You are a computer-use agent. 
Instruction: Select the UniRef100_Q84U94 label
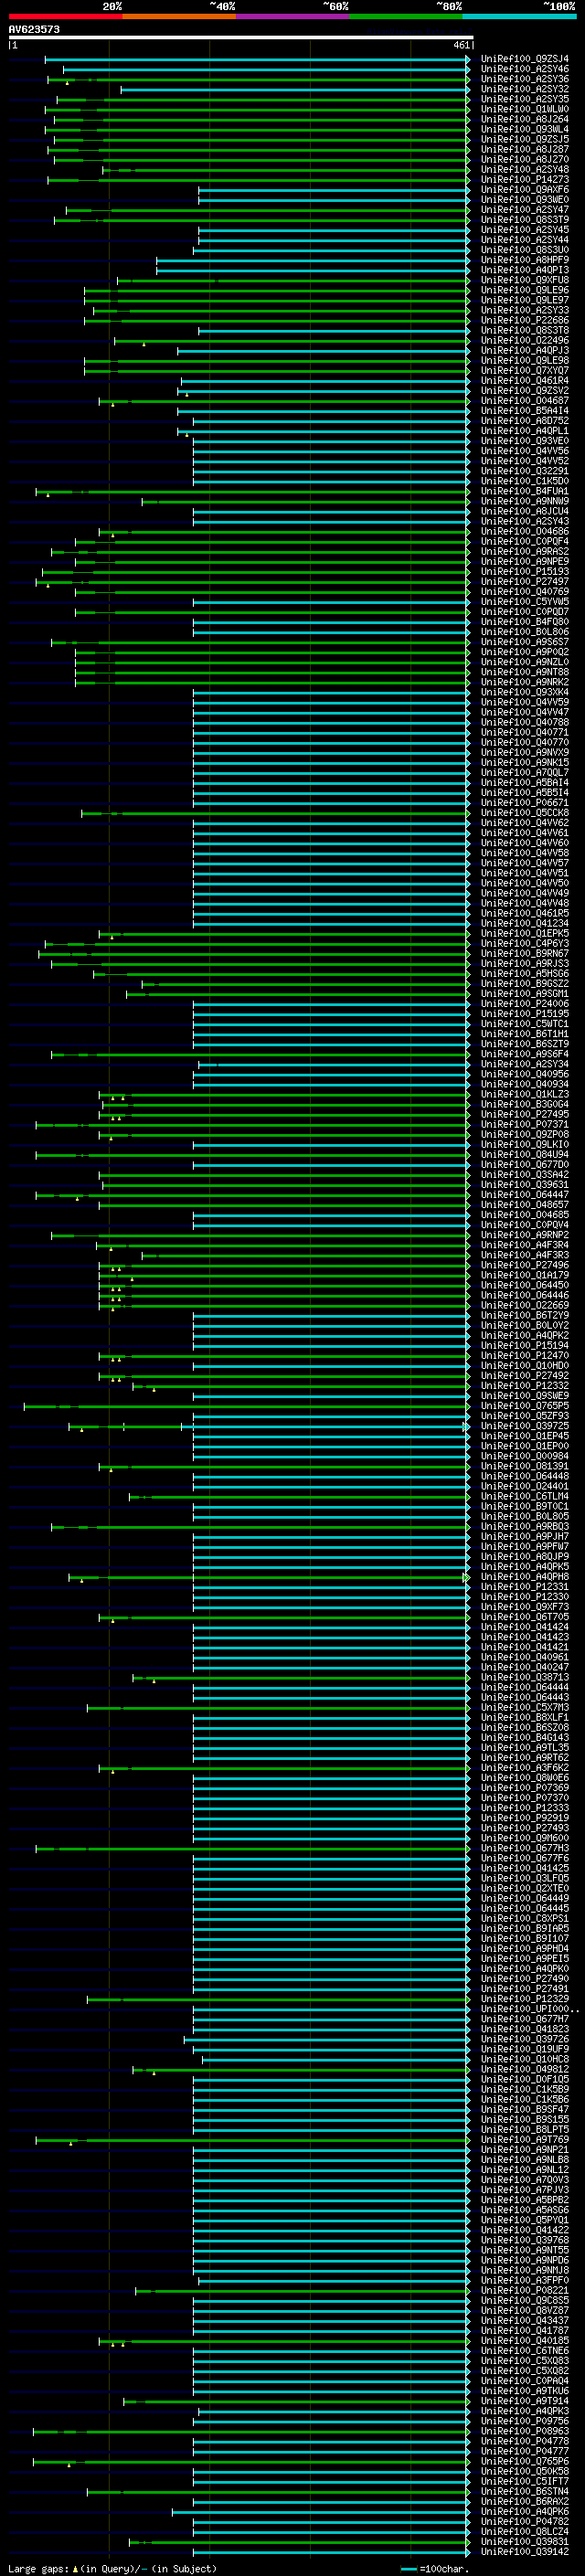(x=524, y=1155)
